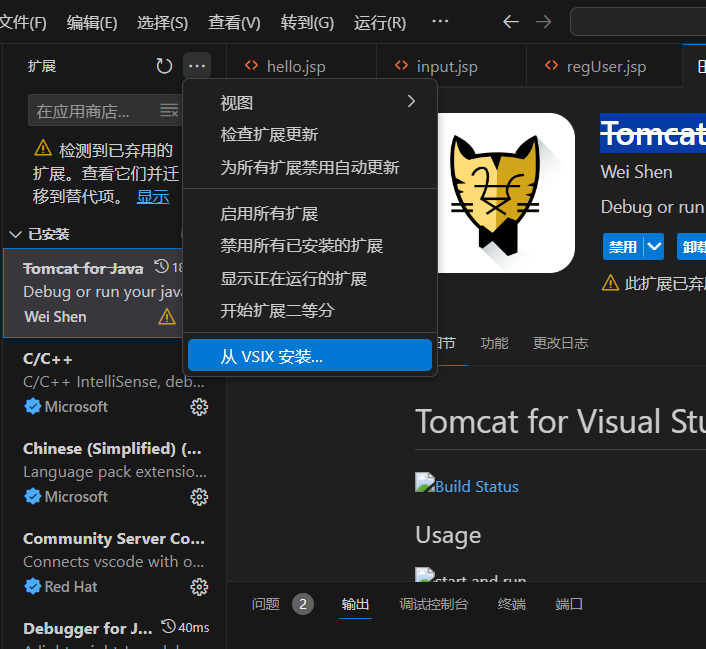706x649 pixels.
Task: Choose 启用所有扩展
Action: 310,213
